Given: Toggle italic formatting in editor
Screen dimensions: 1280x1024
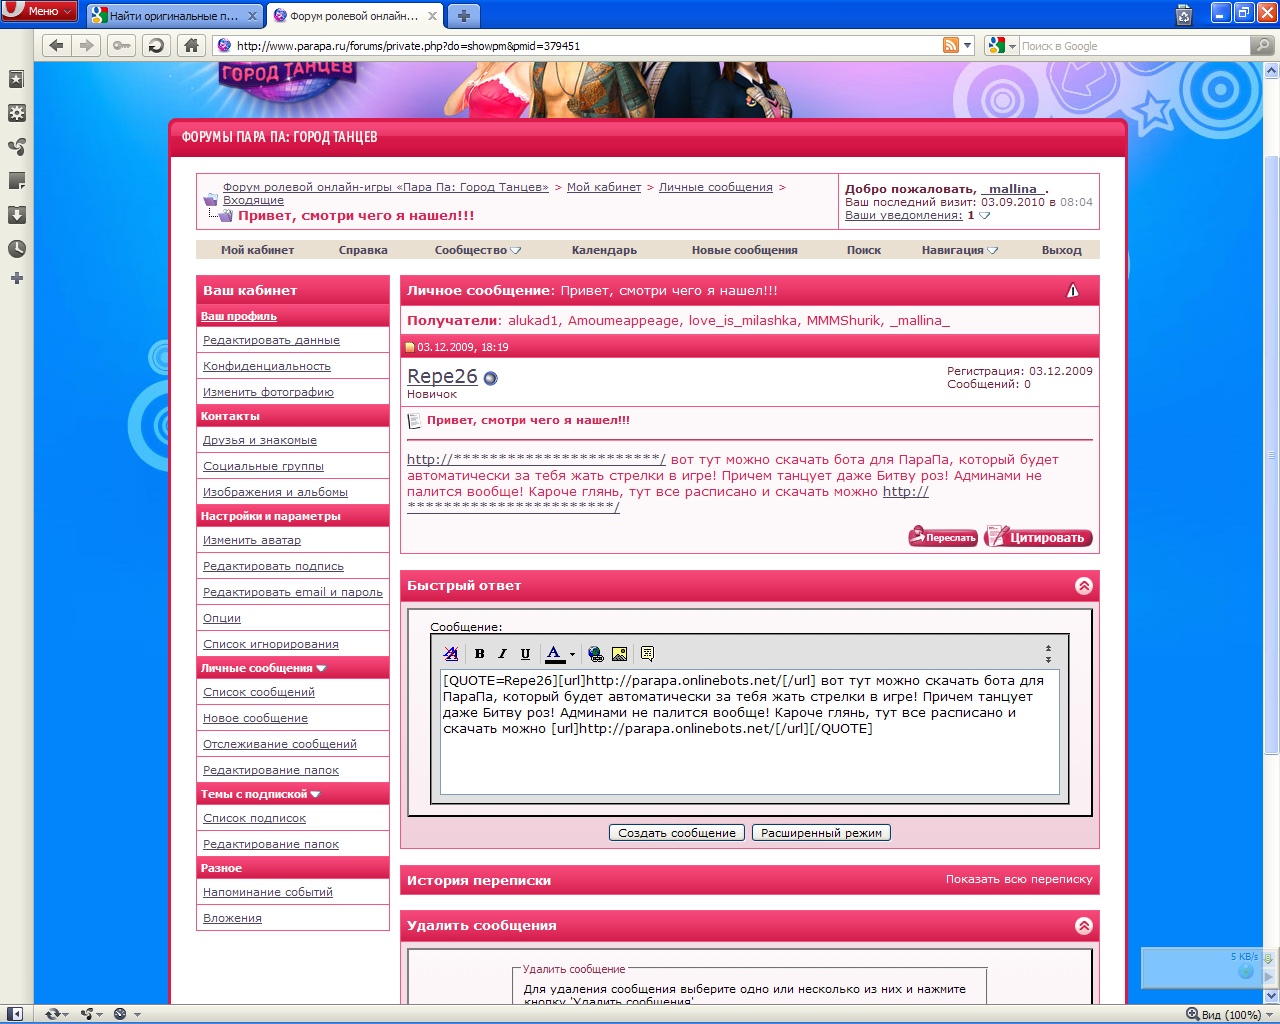Looking at the screenshot, I should tap(502, 654).
